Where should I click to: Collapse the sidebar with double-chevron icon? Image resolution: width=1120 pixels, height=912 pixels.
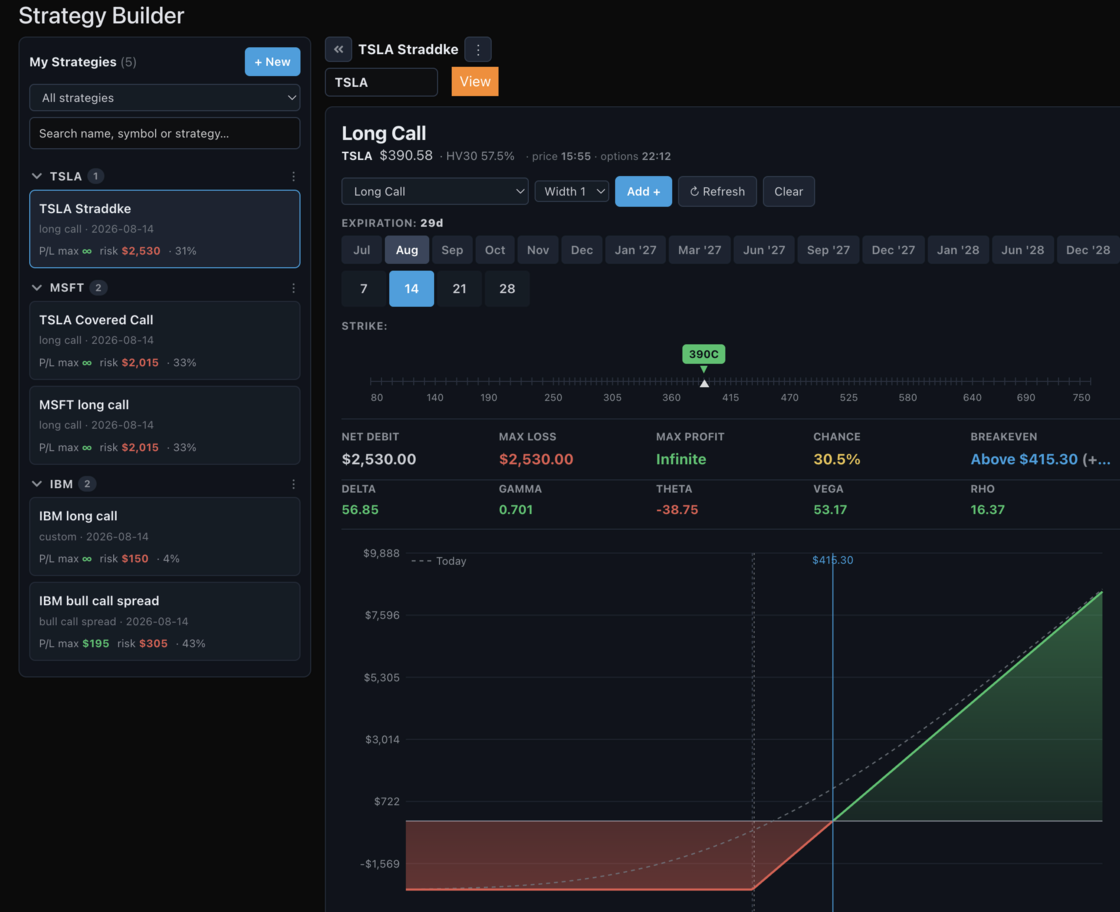coord(339,49)
